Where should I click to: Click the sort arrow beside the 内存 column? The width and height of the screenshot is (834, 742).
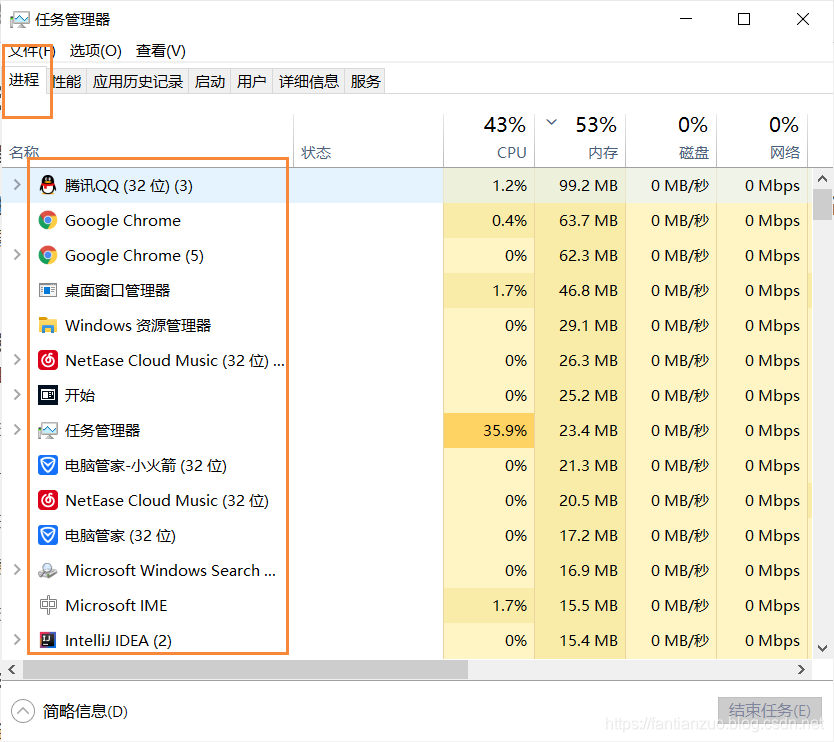point(552,122)
